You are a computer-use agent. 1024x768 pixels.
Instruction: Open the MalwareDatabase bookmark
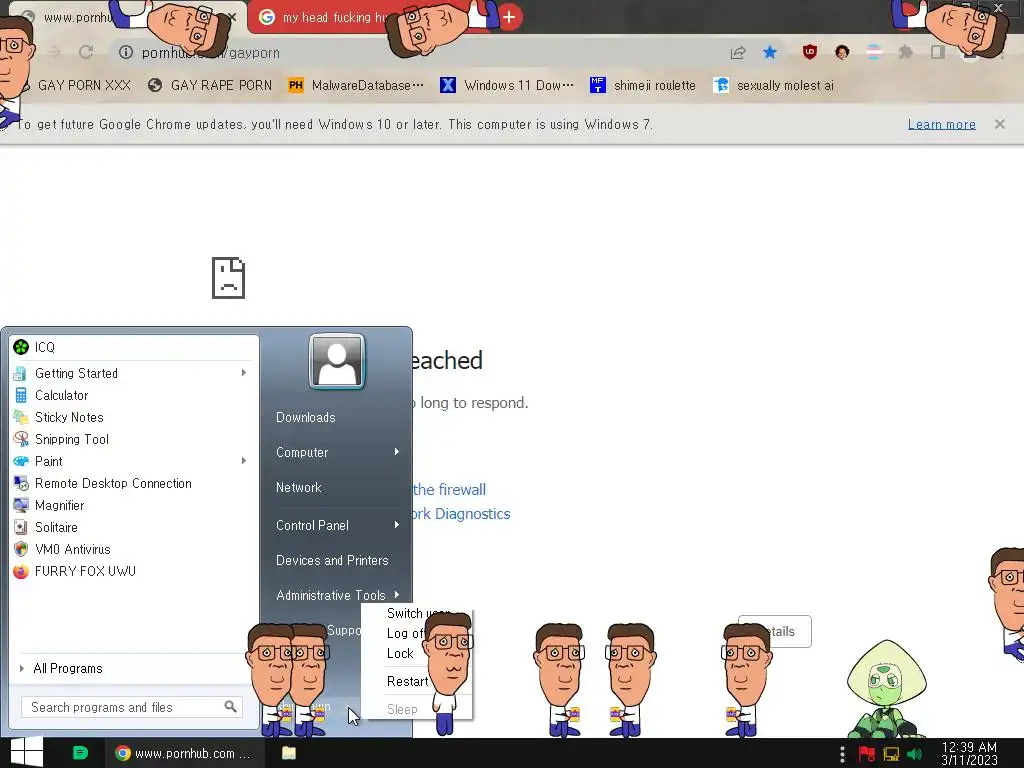click(356, 85)
